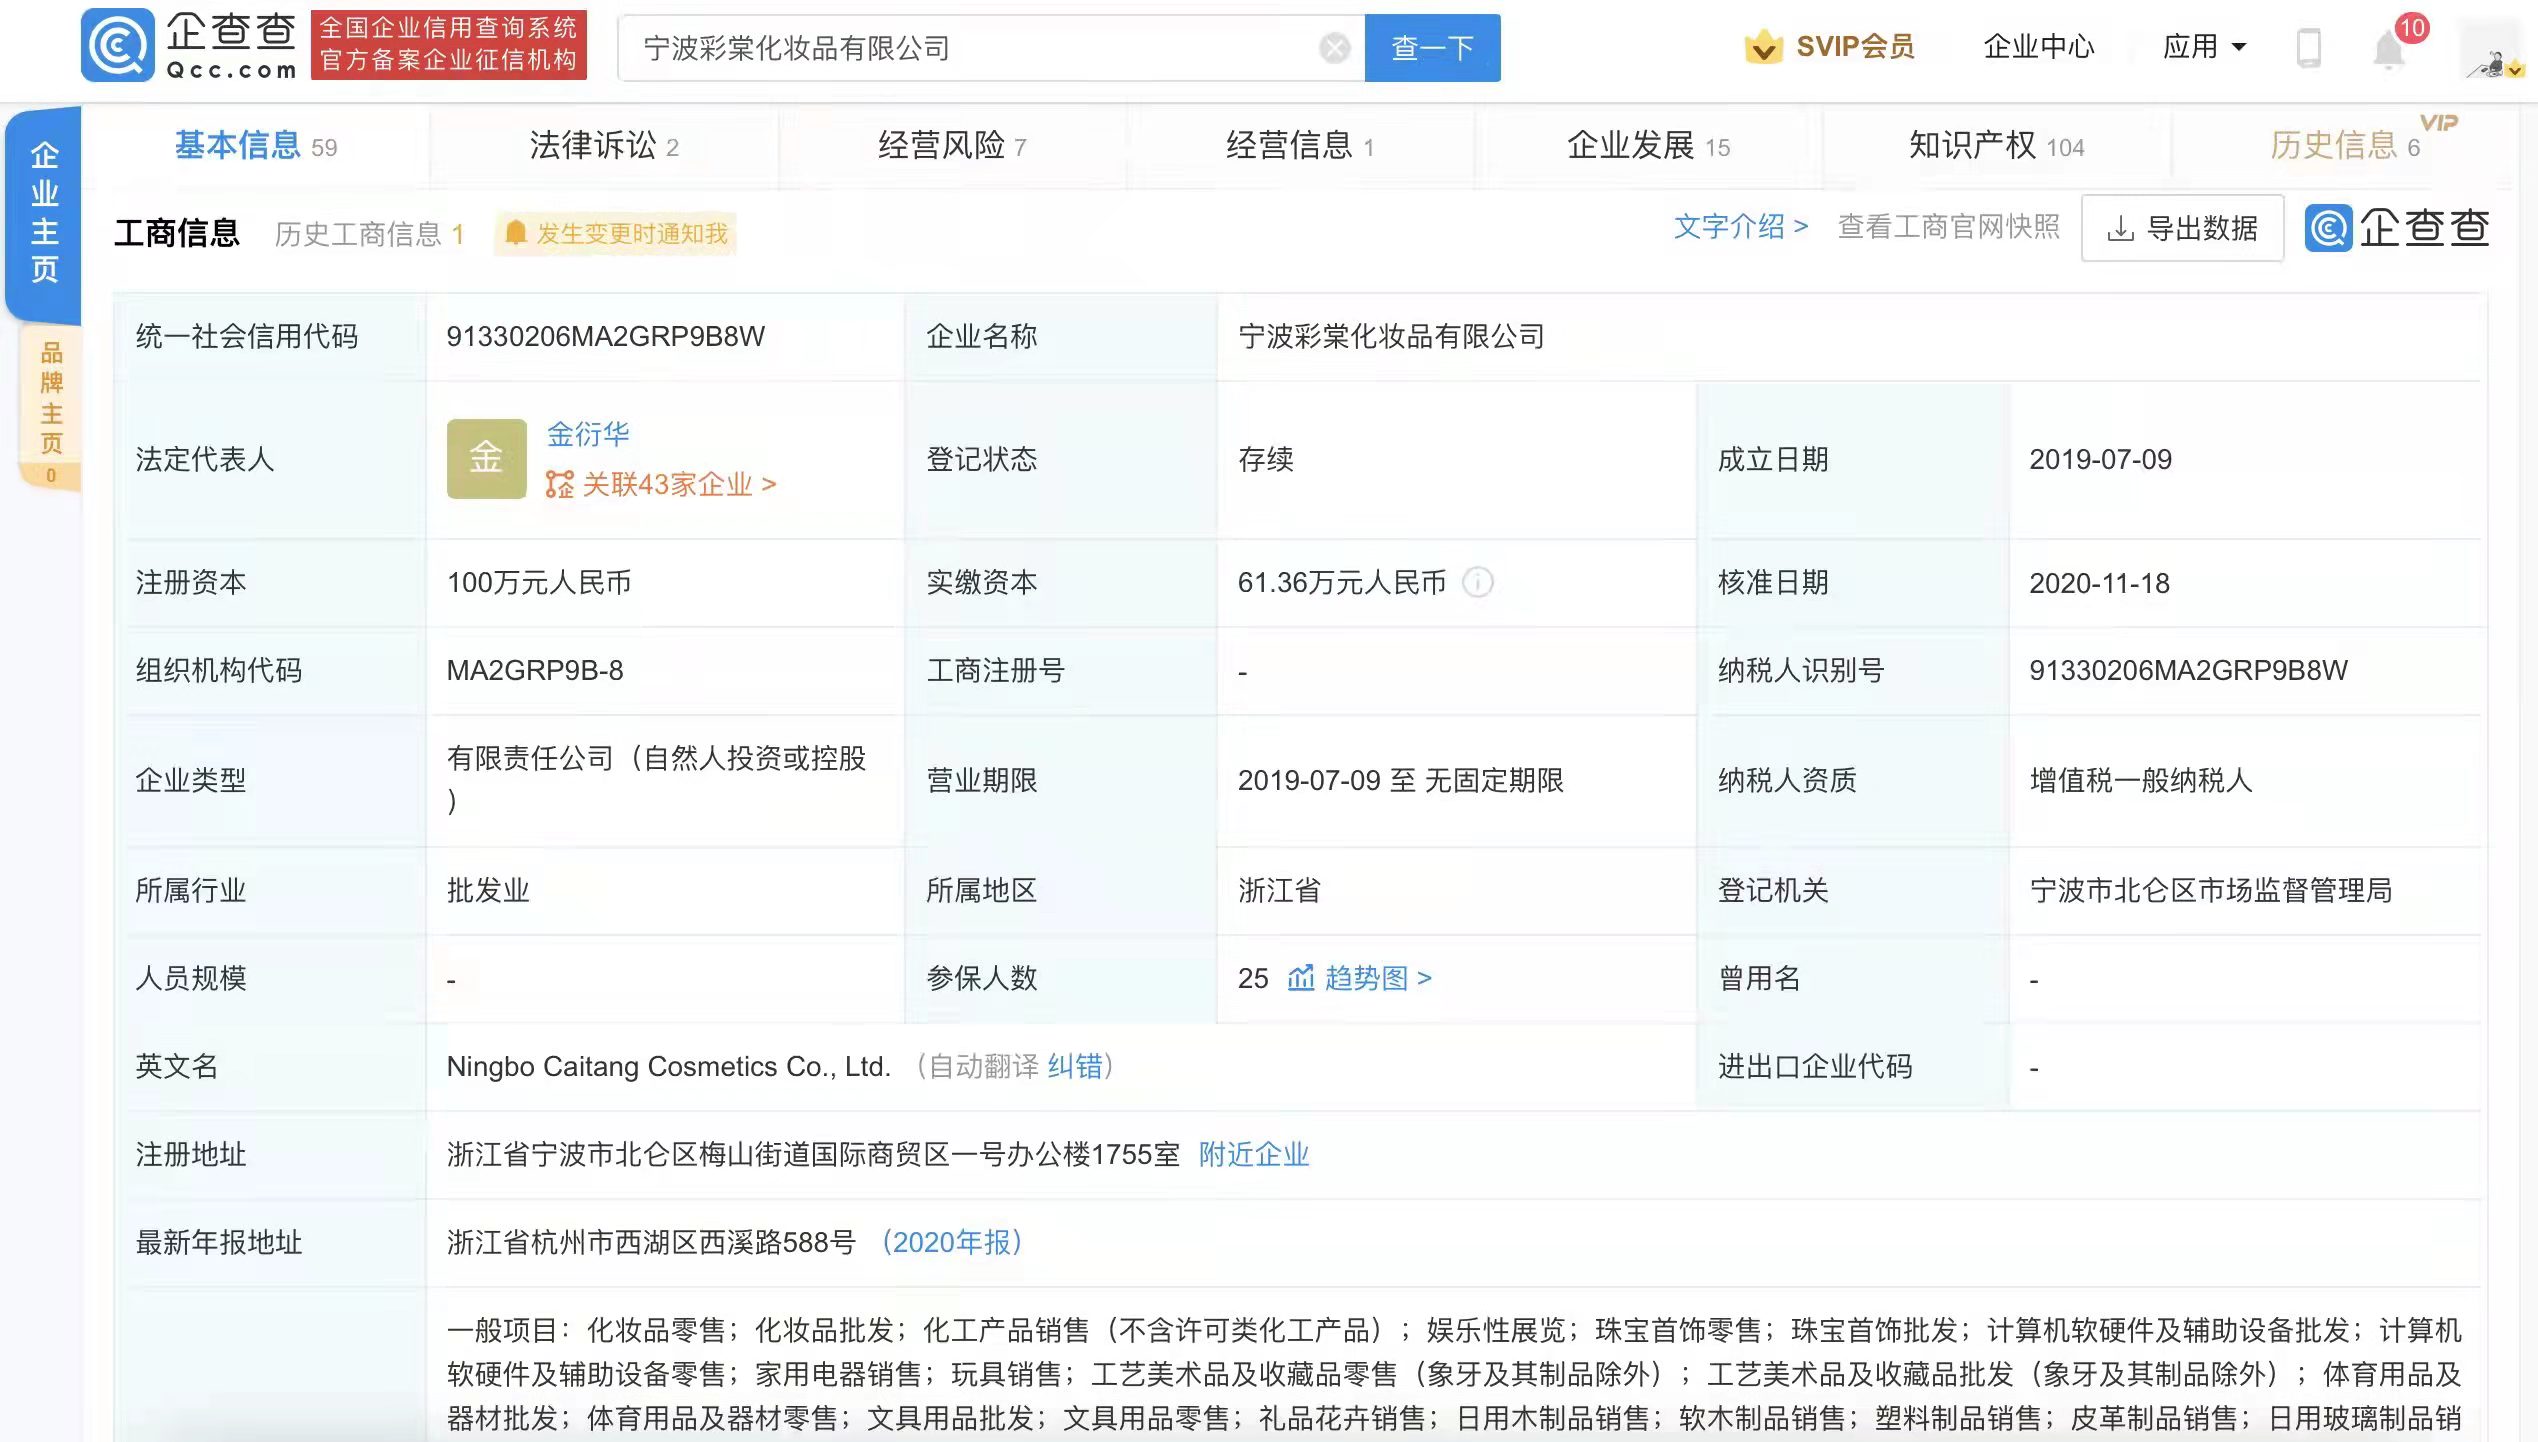Click the 61.36万元人民币 paid-in capital value
The width and height of the screenshot is (2538, 1442).
(x=1341, y=582)
